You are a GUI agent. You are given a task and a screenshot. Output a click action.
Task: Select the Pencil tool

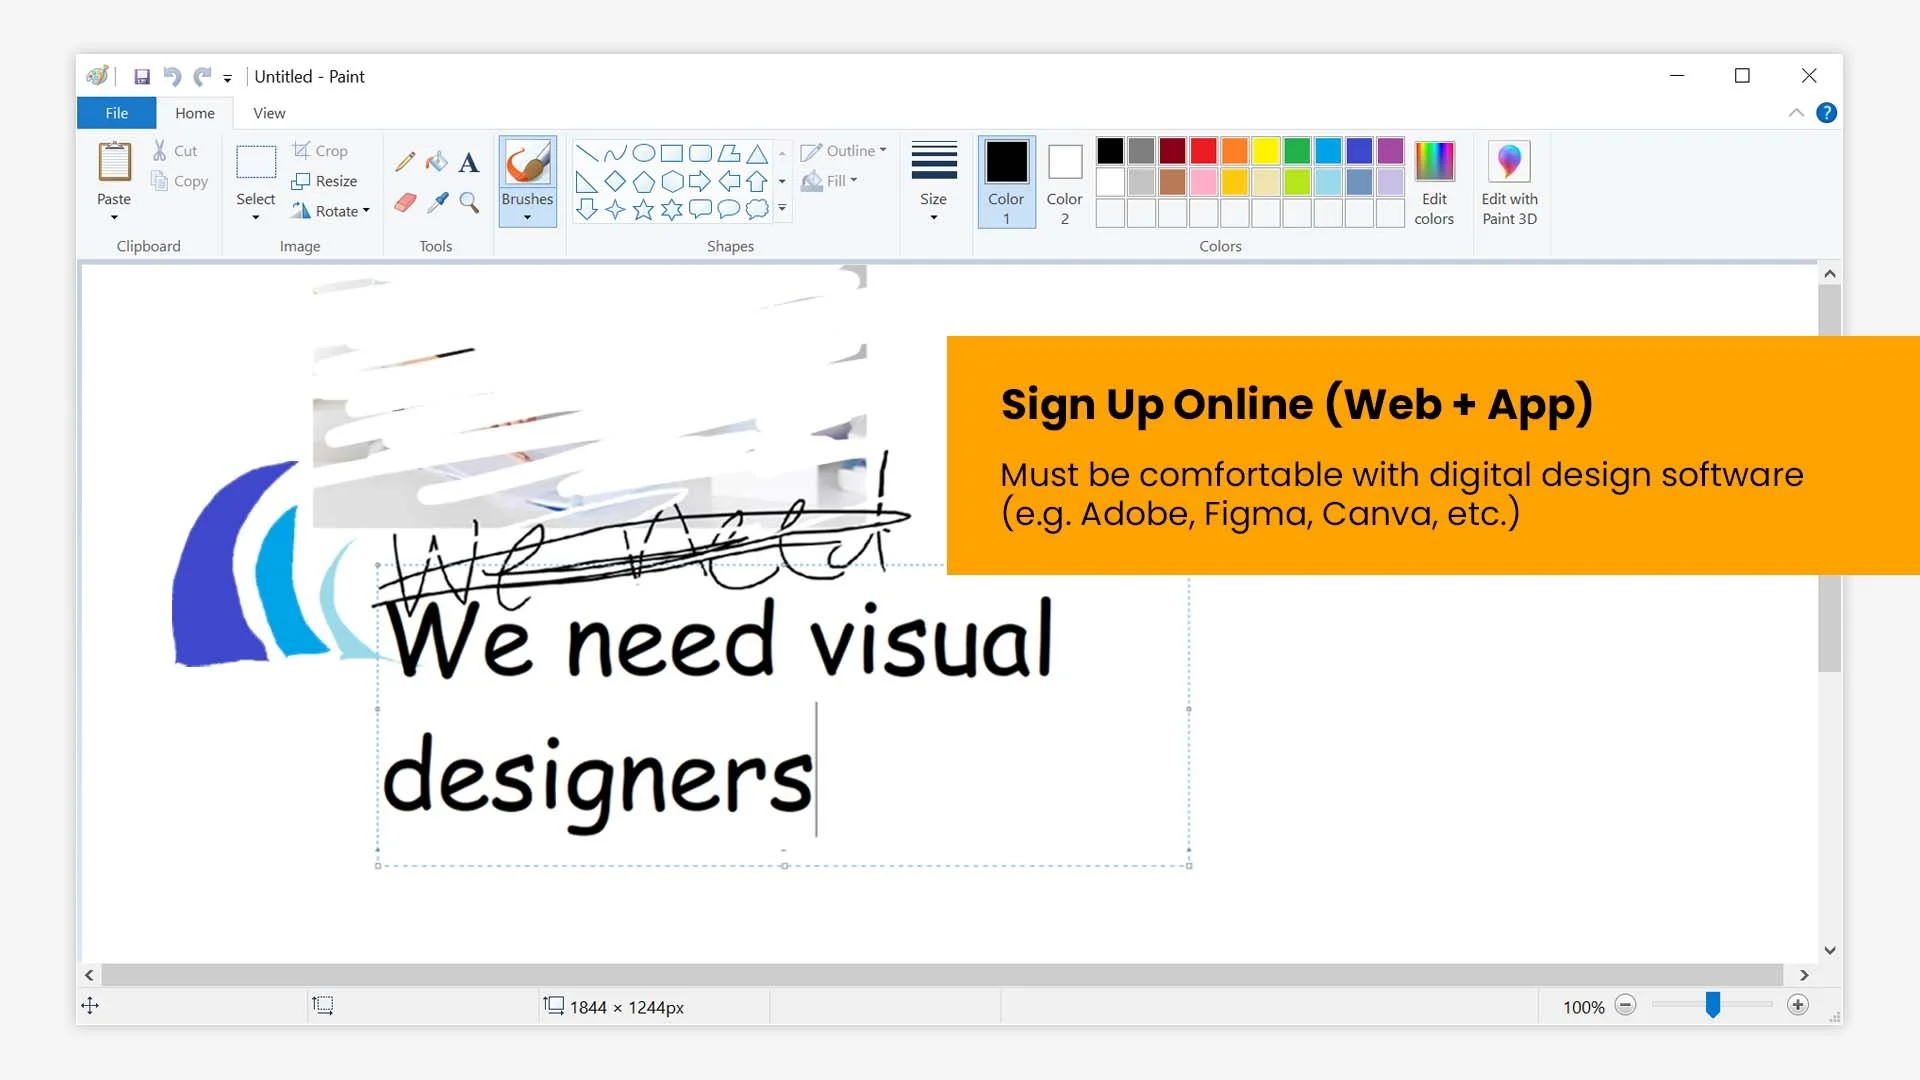[405, 161]
